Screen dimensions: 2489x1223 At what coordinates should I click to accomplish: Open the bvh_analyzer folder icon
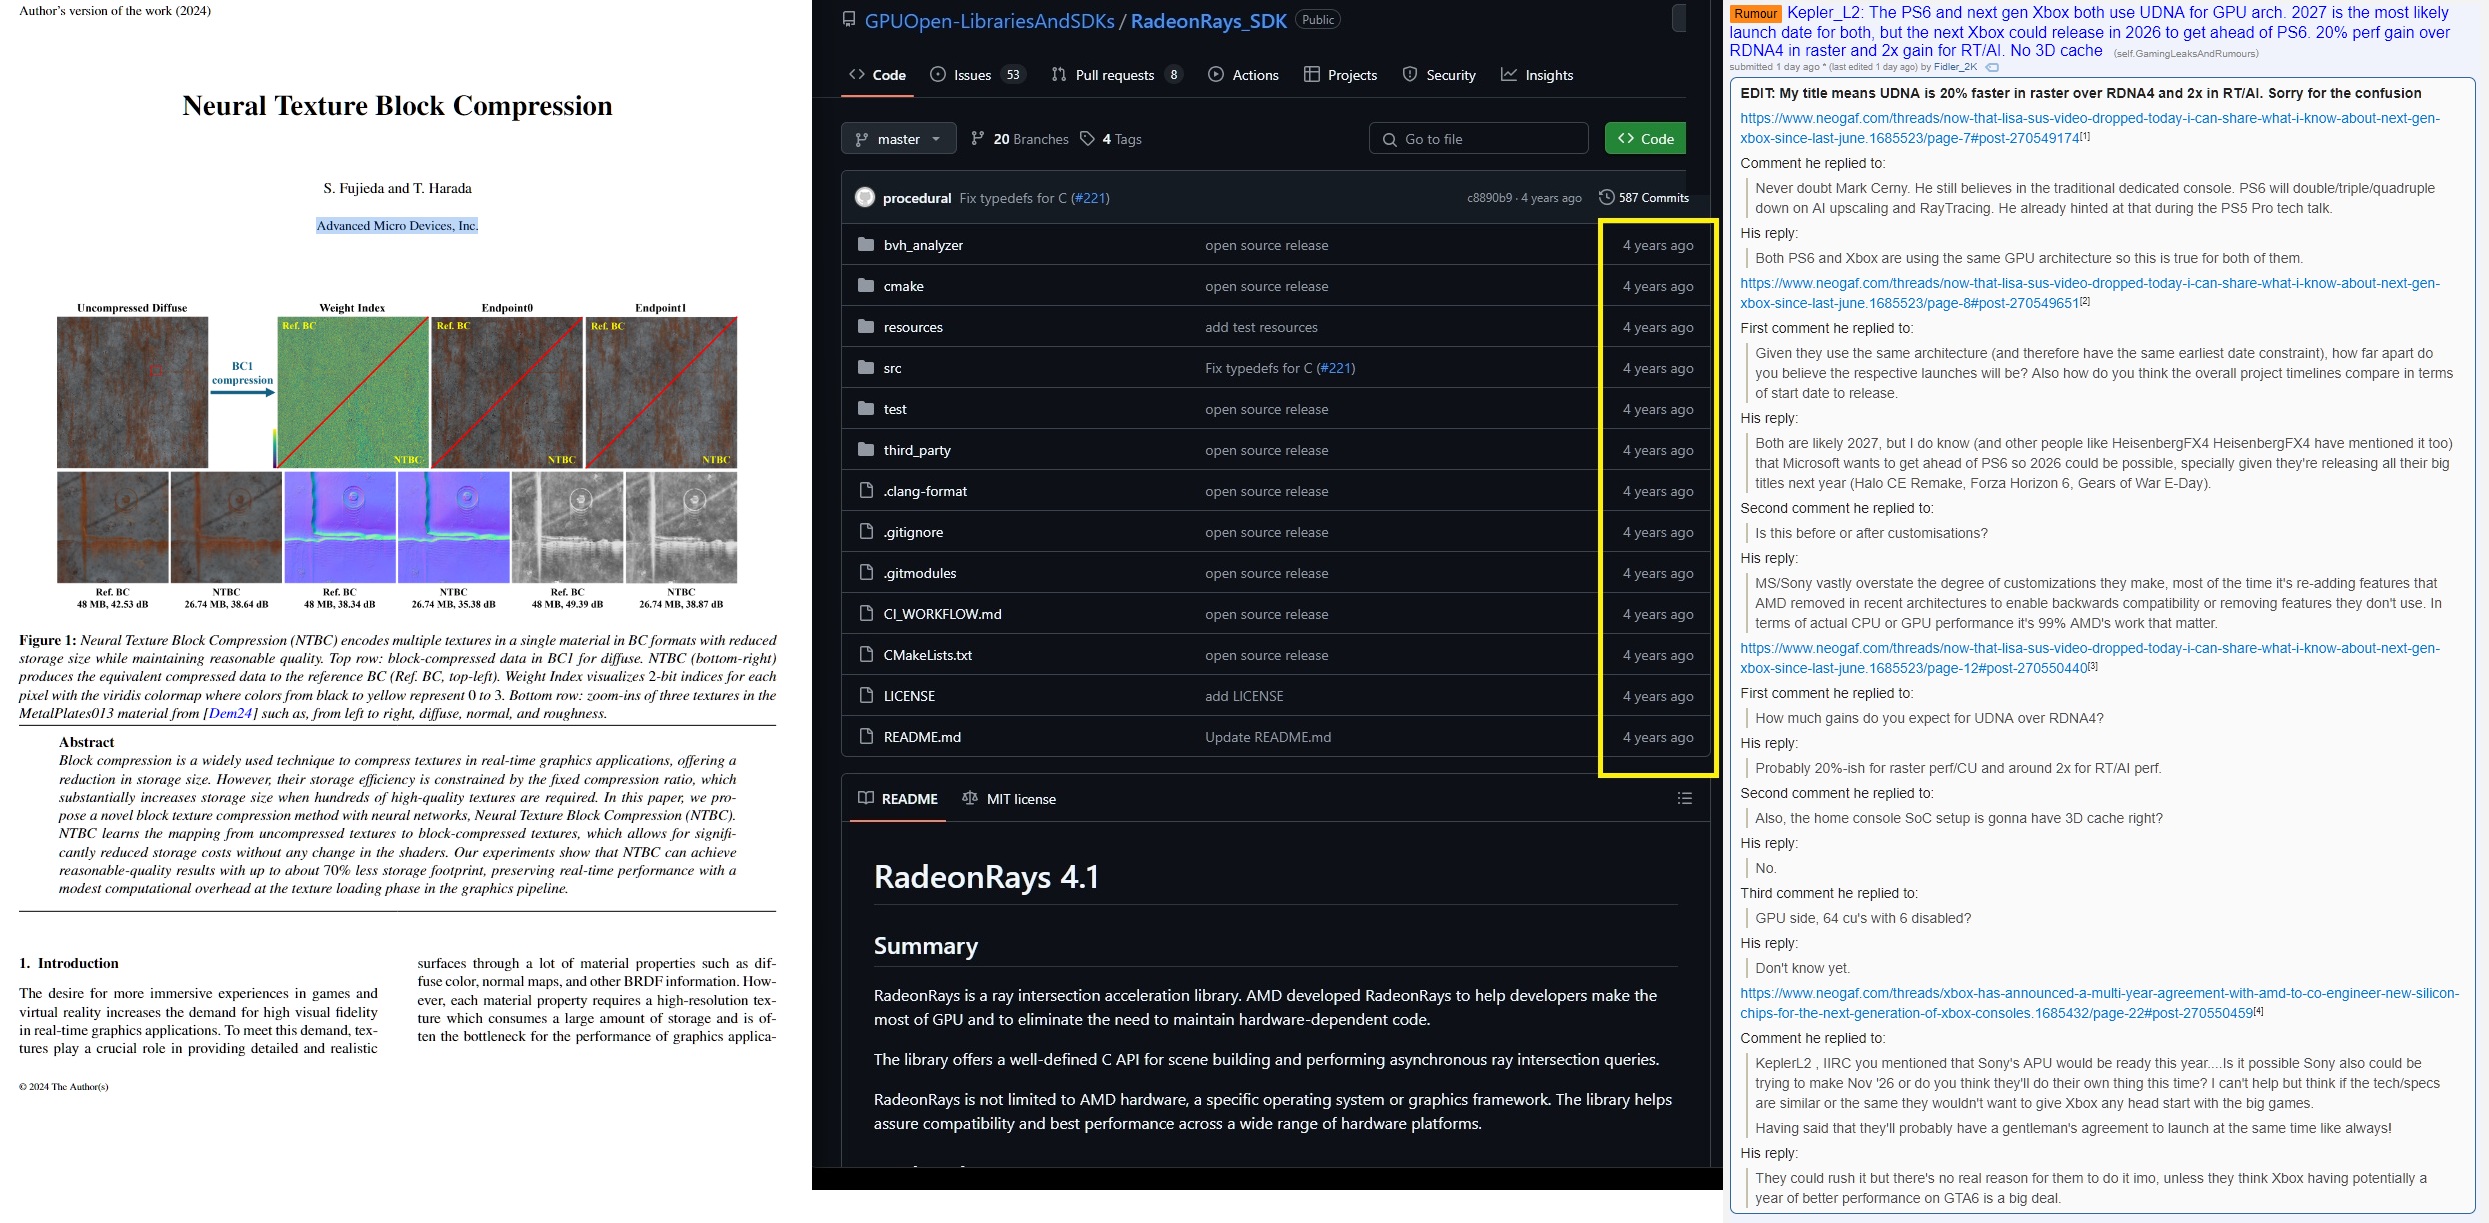click(866, 245)
